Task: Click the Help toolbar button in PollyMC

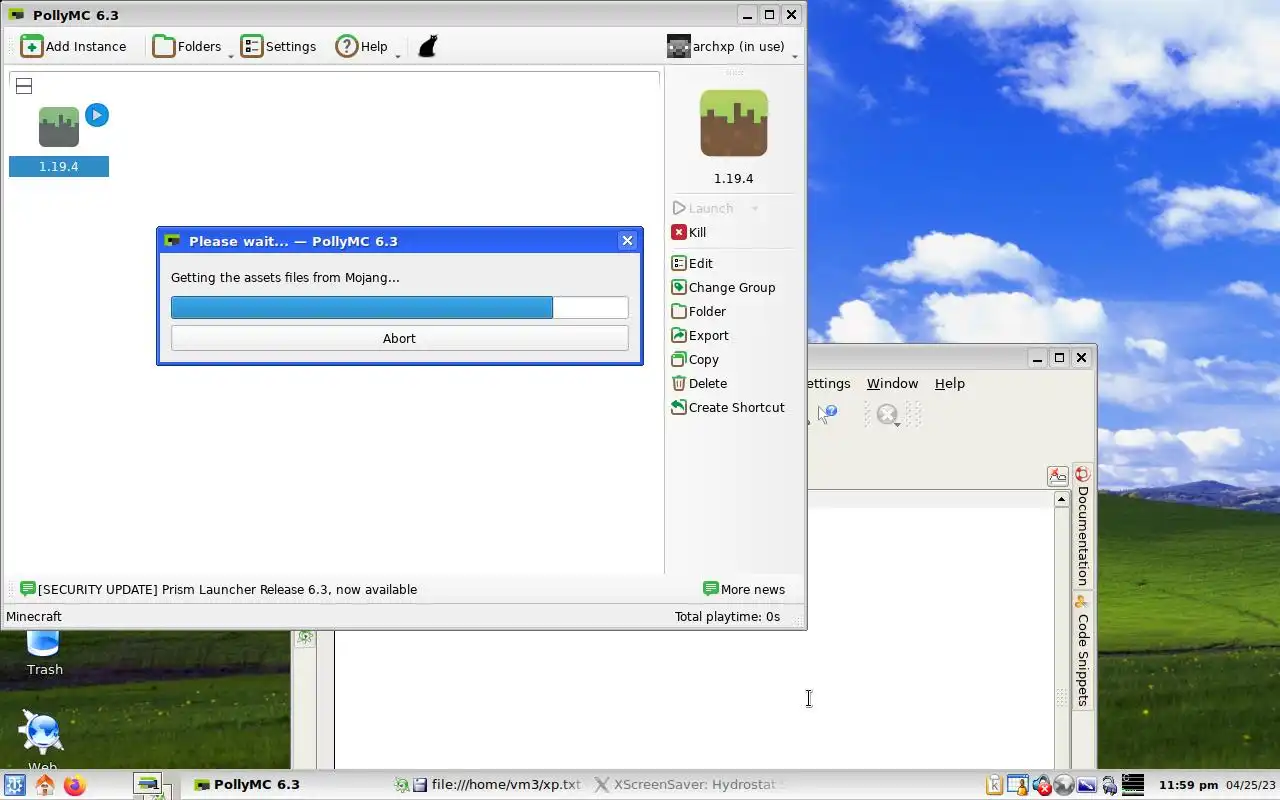Action: coord(362,46)
